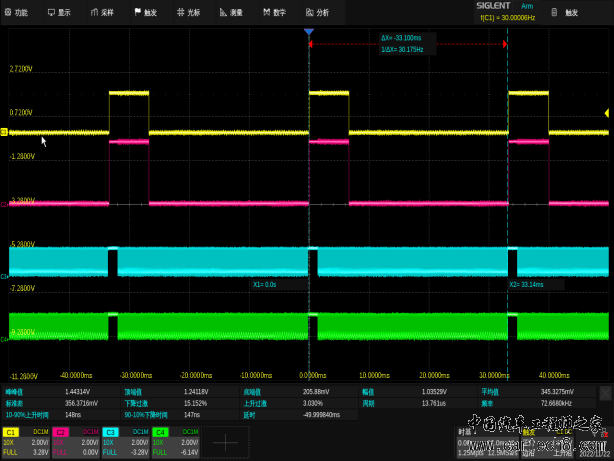Click the 标准差 measurement 356.3716mV
Screen dimensions: 614x461
pos(61,403)
